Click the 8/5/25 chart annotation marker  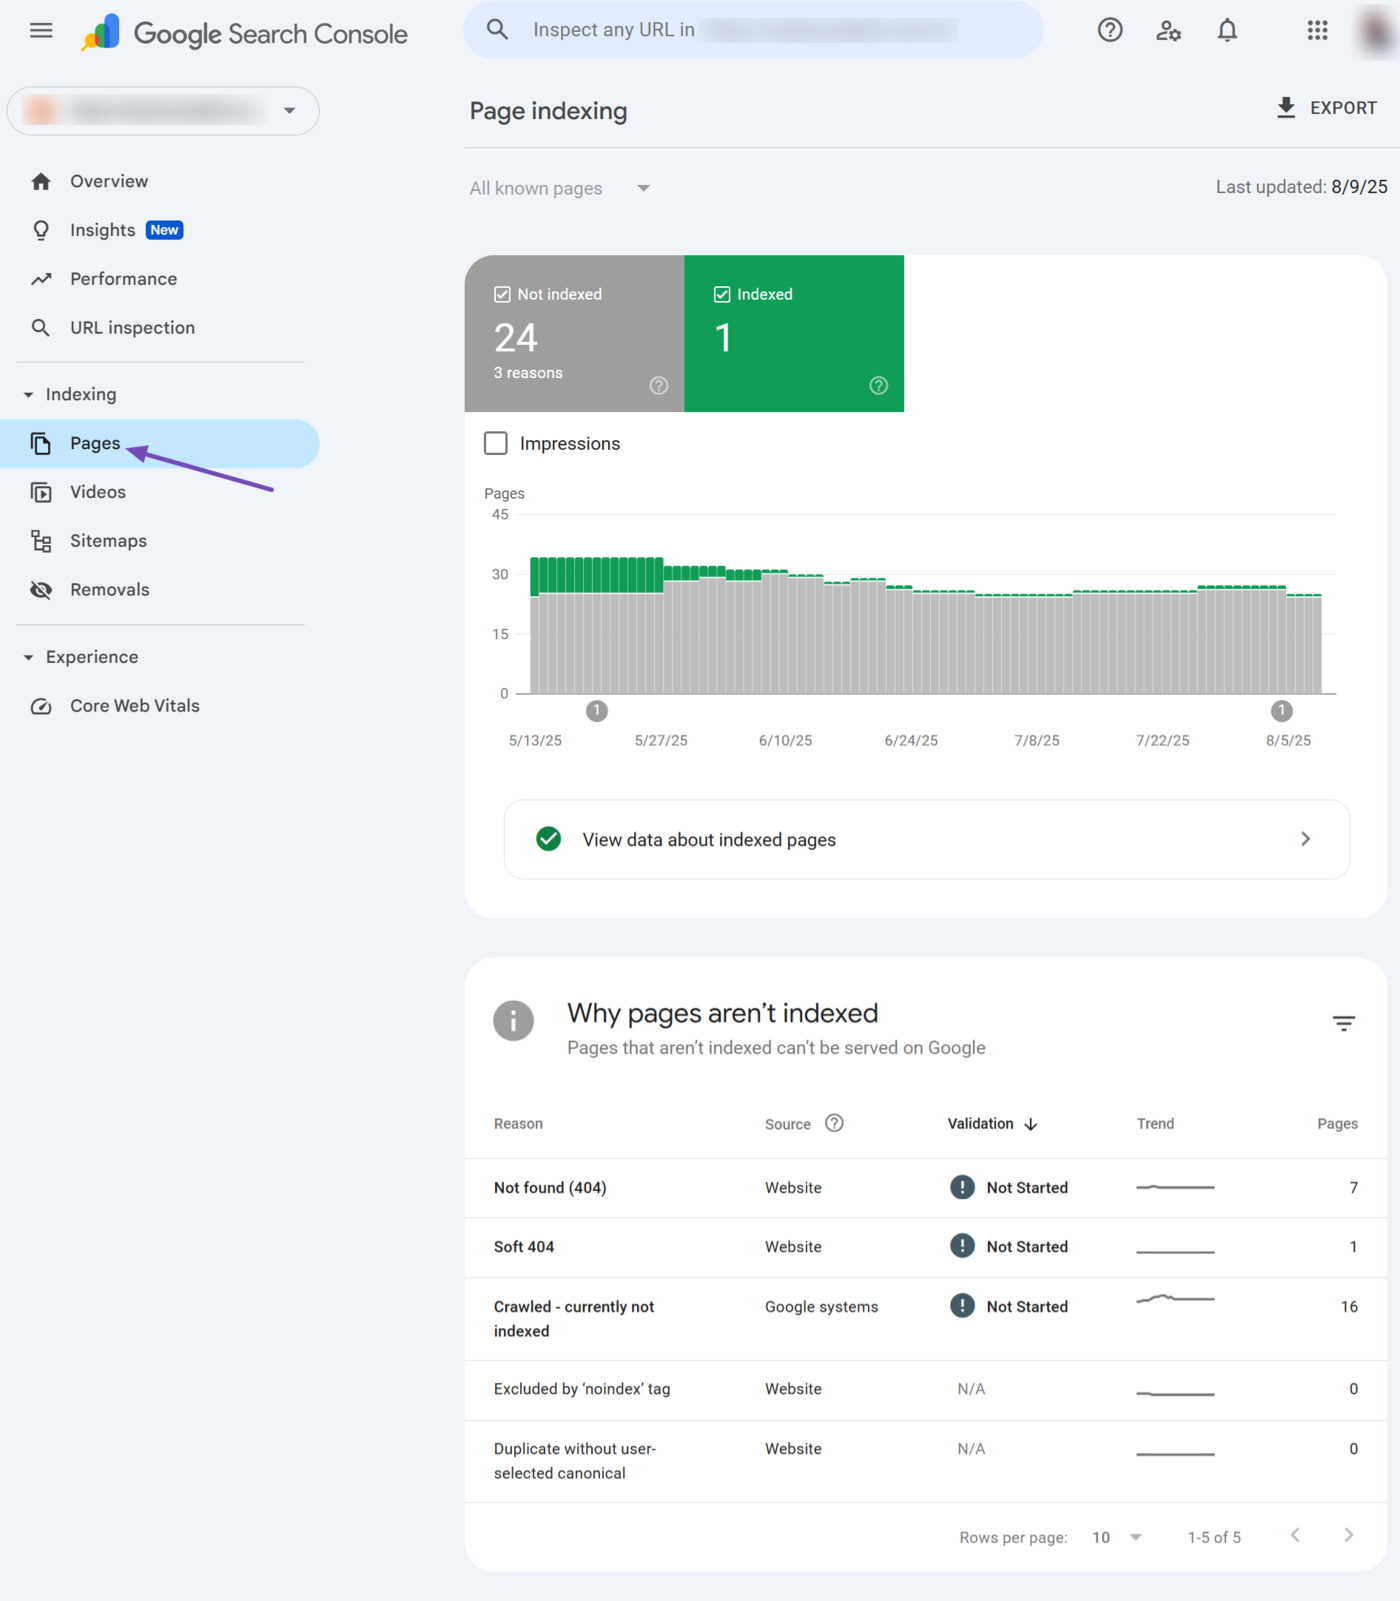(1281, 711)
